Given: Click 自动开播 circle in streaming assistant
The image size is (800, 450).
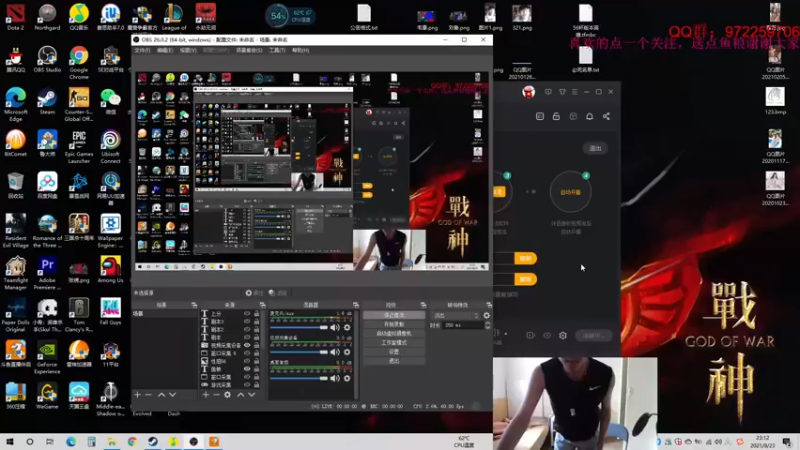Looking at the screenshot, I should coord(570,192).
